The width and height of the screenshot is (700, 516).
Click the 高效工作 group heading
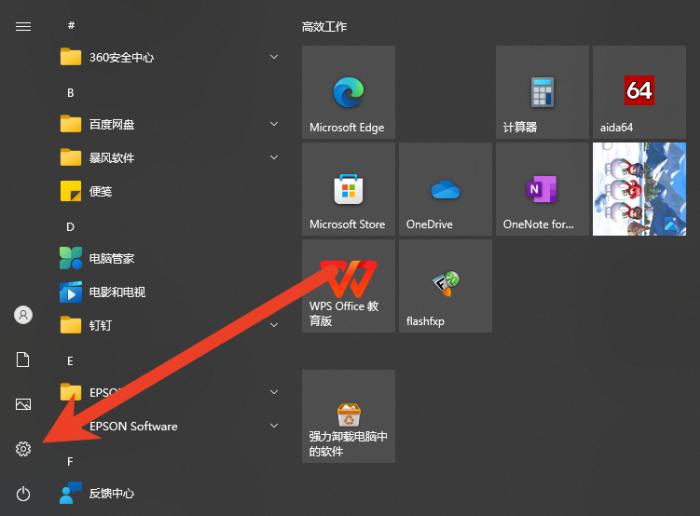[324, 27]
